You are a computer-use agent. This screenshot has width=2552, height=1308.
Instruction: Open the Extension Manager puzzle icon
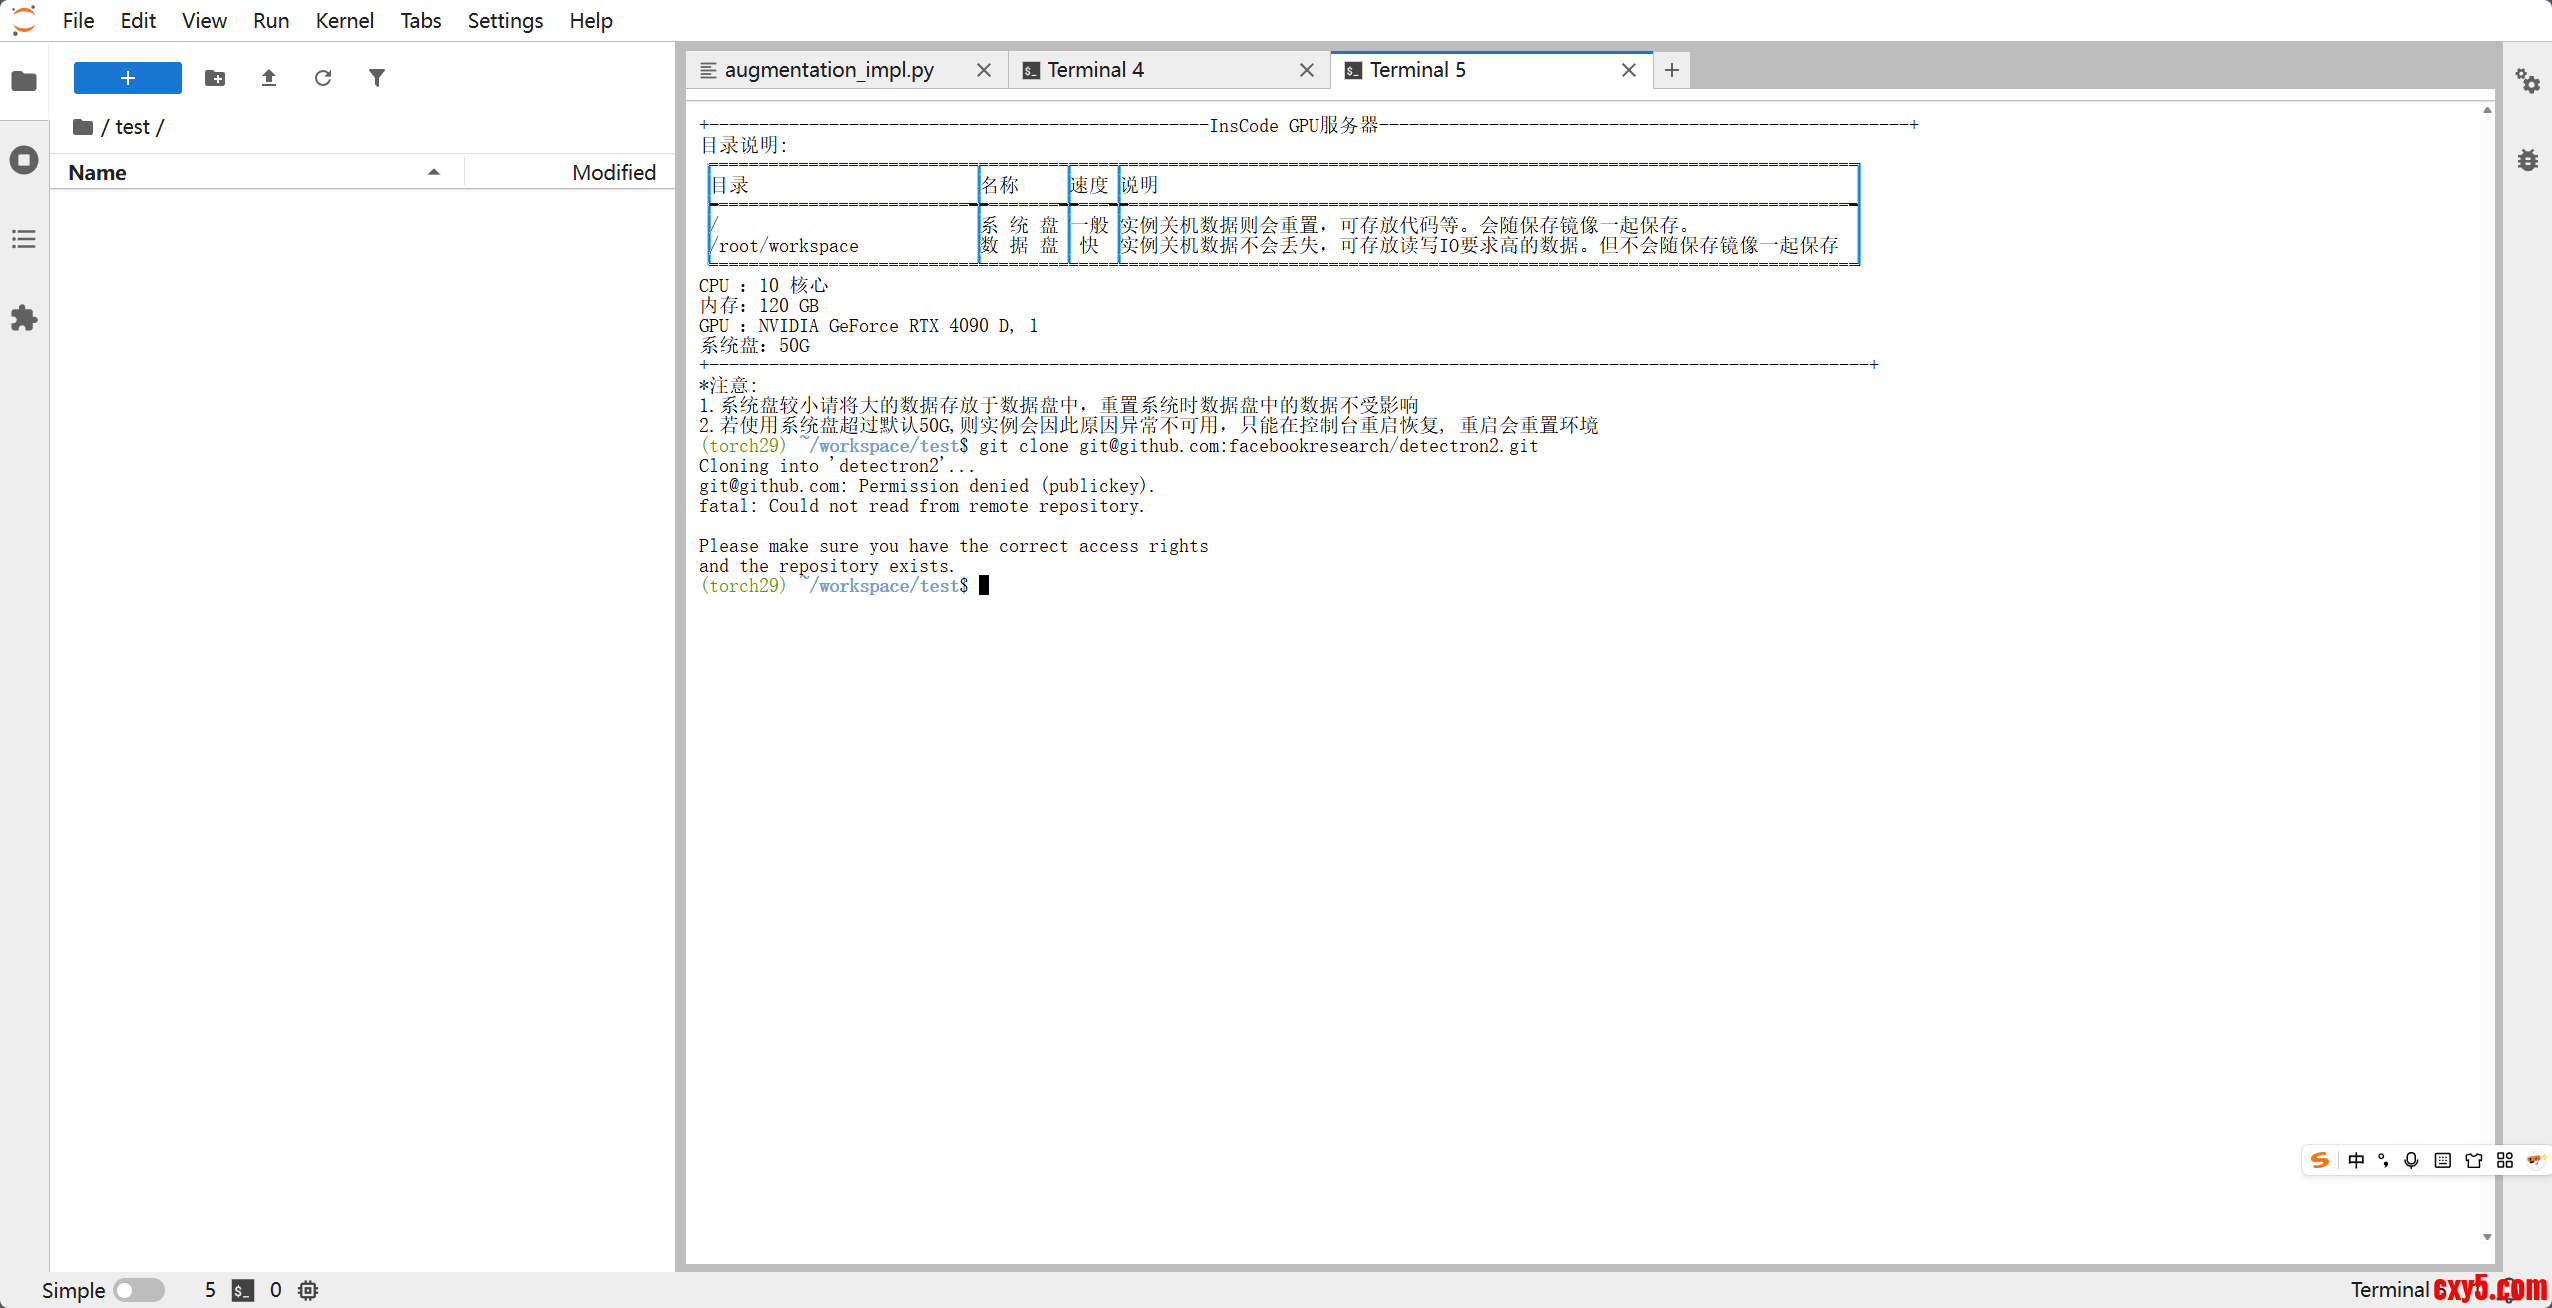(x=24, y=319)
